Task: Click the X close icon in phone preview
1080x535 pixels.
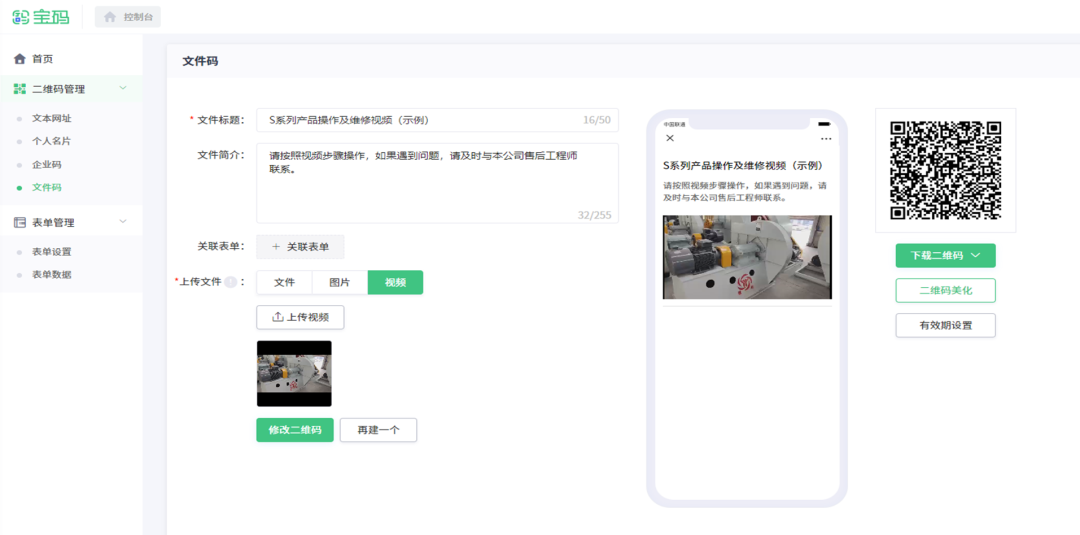Action: [670, 138]
